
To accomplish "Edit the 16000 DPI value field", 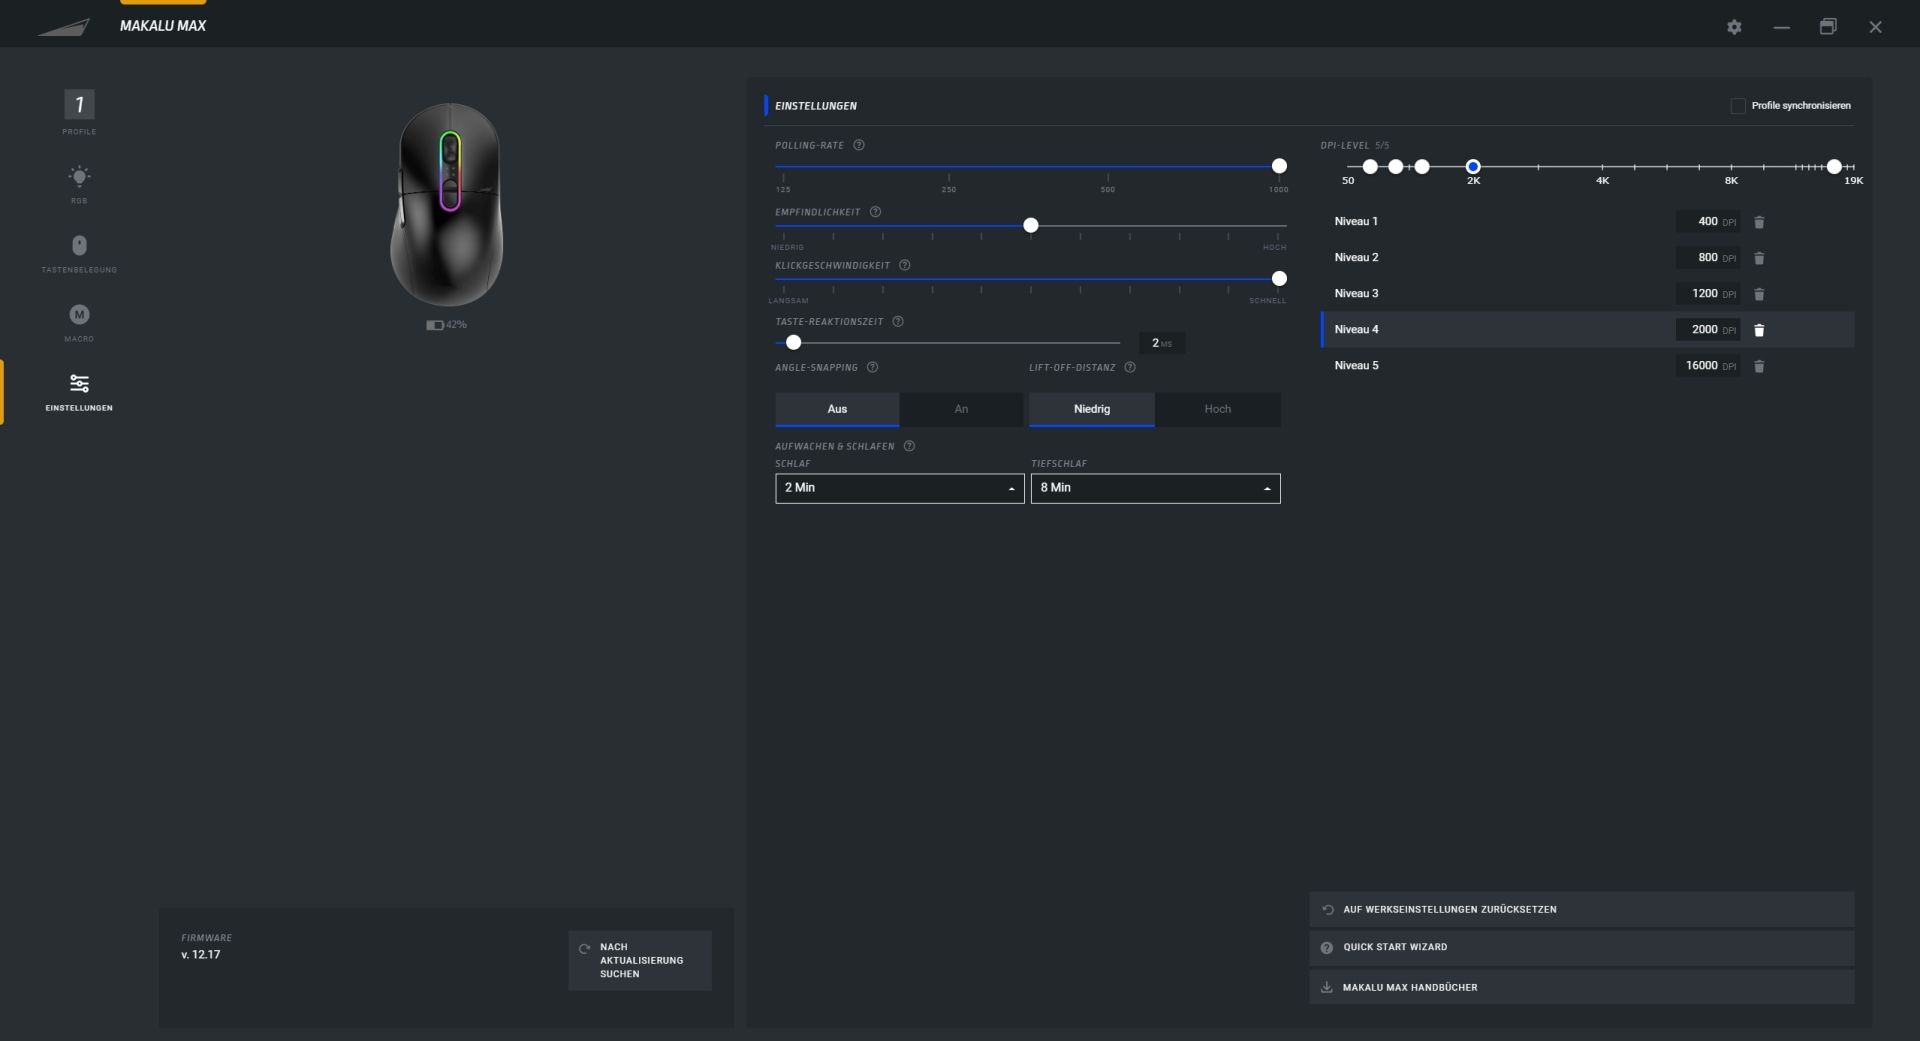I will pos(1708,366).
